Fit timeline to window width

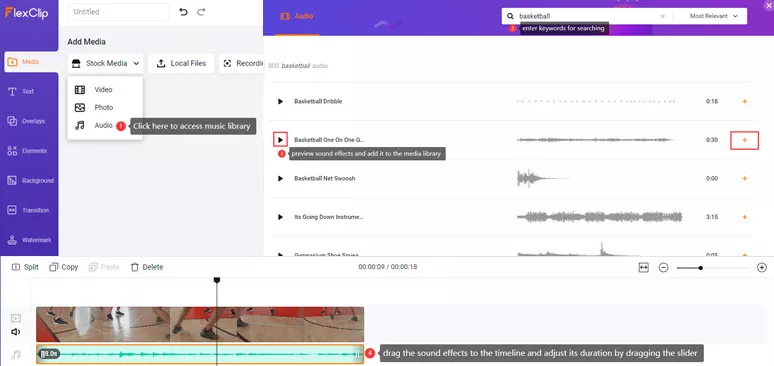[643, 267]
